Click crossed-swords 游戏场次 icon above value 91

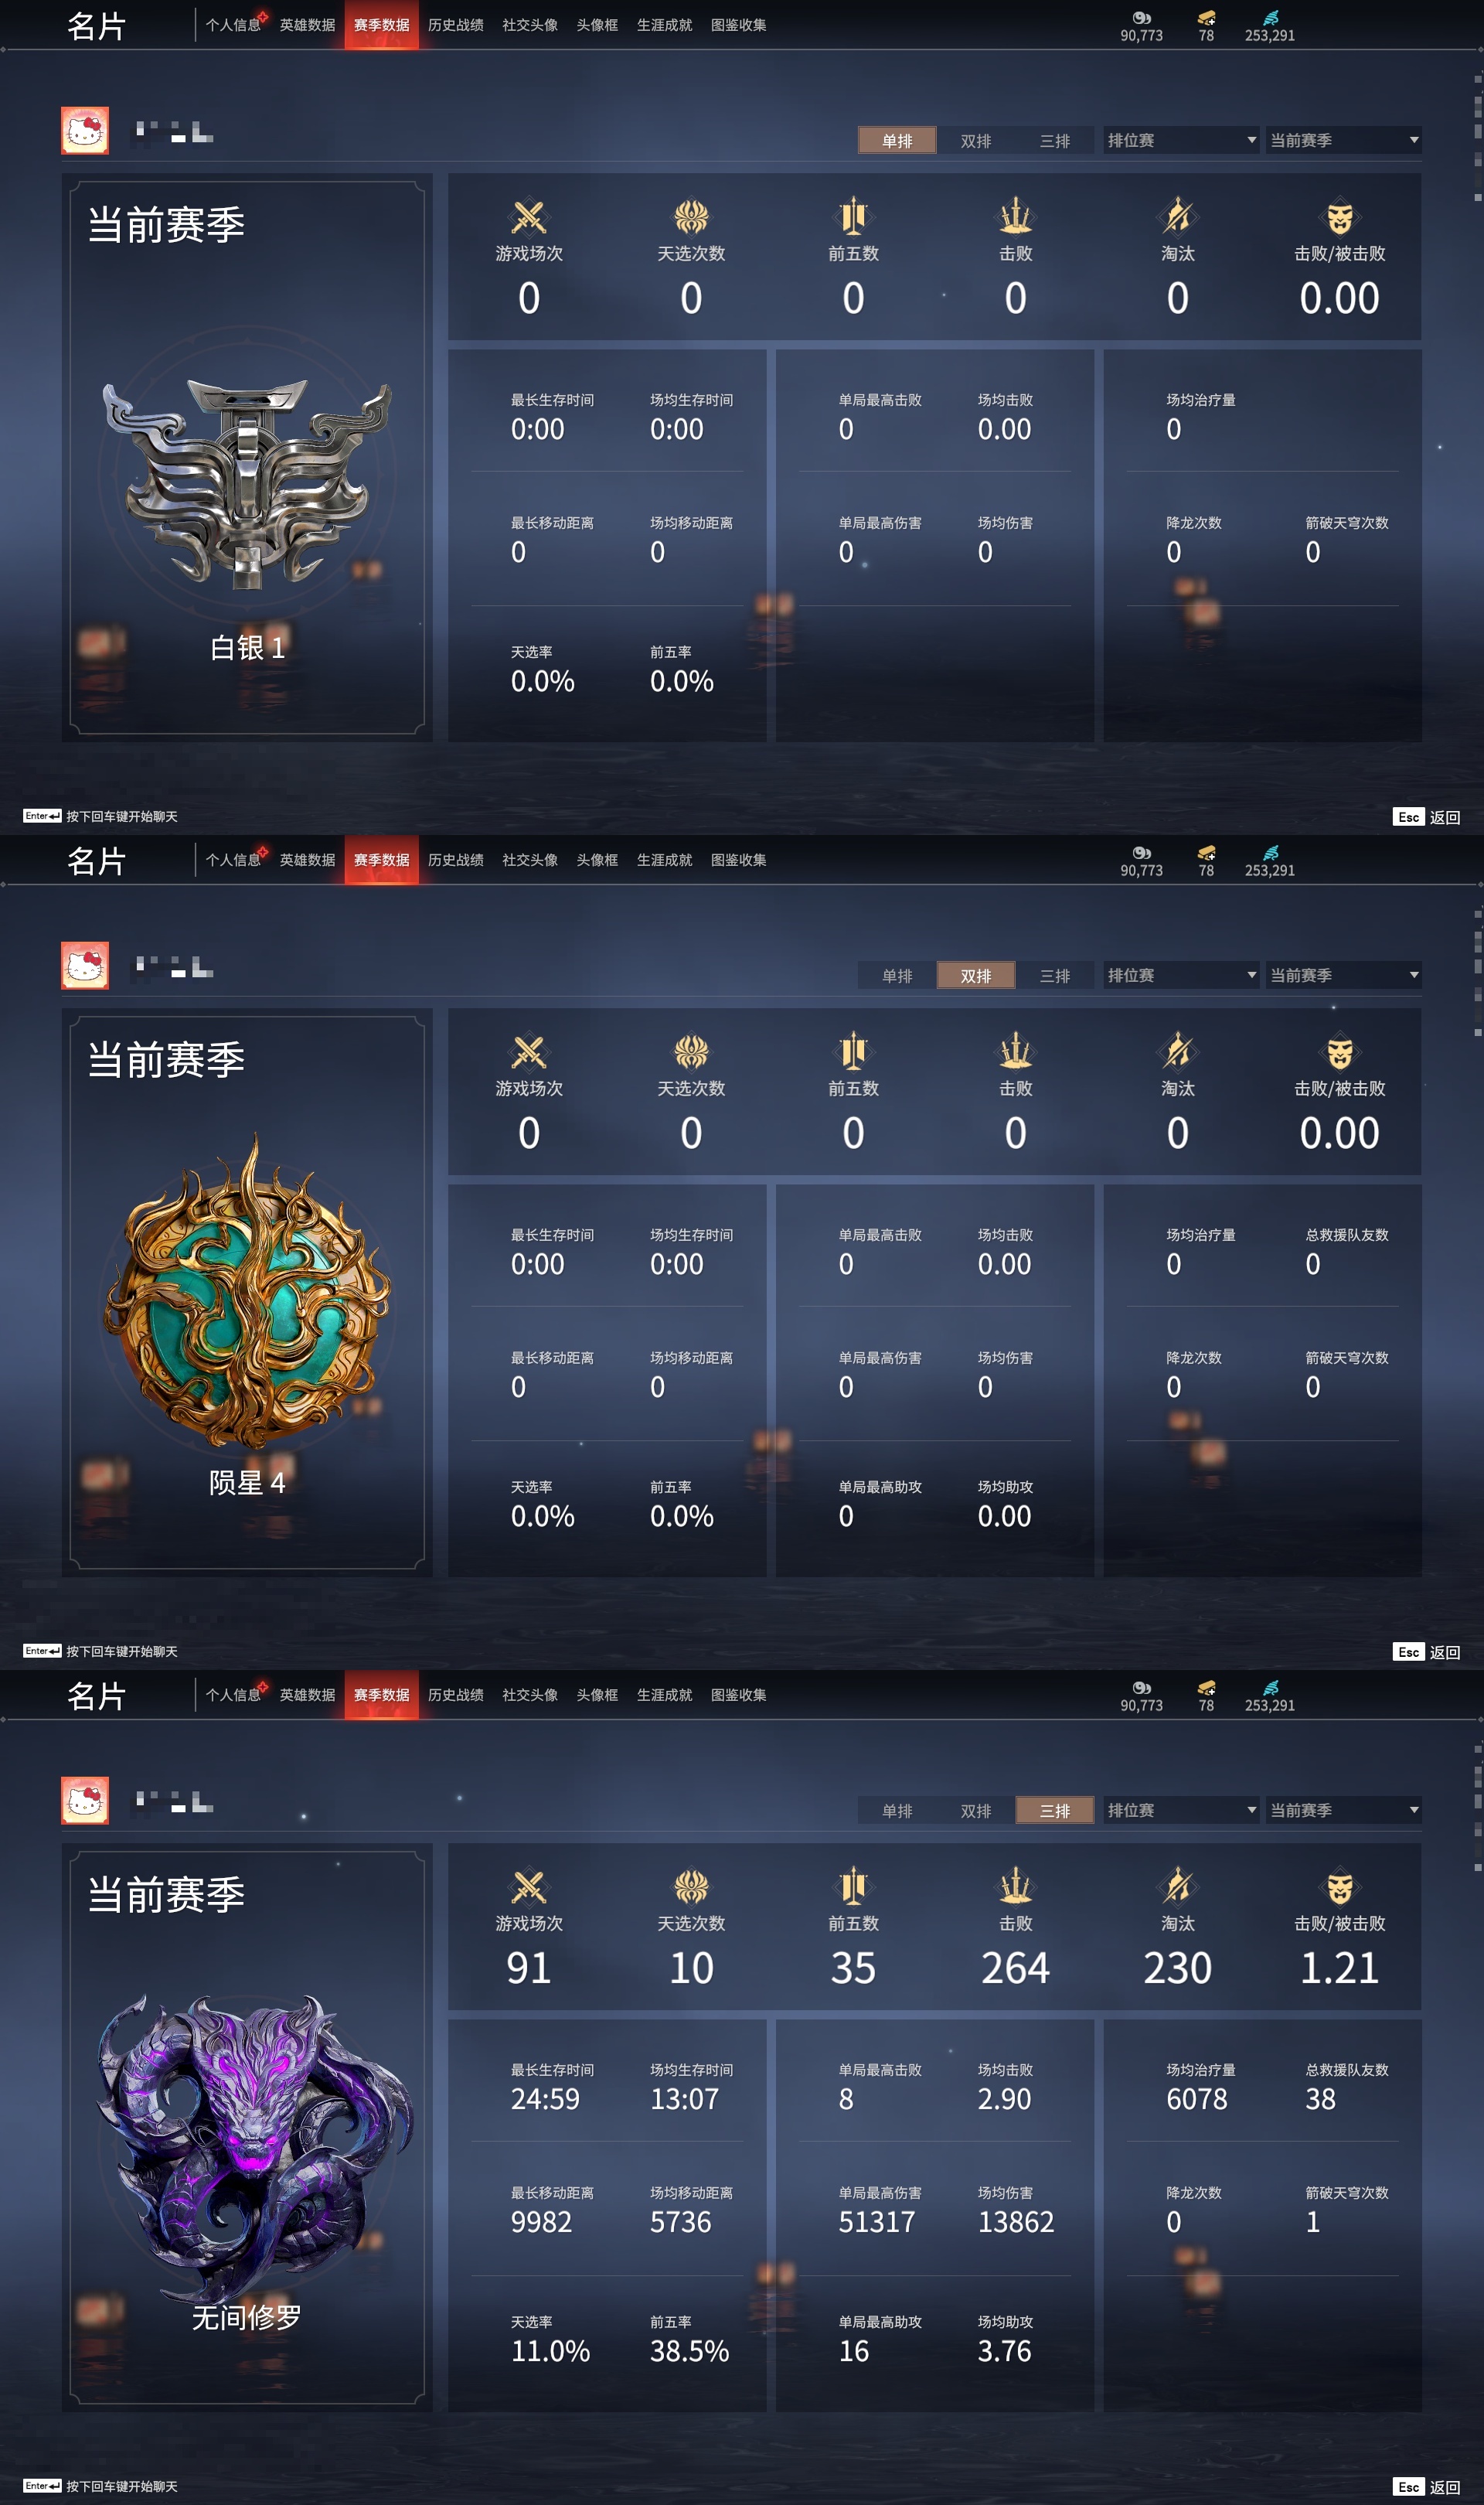[529, 1887]
